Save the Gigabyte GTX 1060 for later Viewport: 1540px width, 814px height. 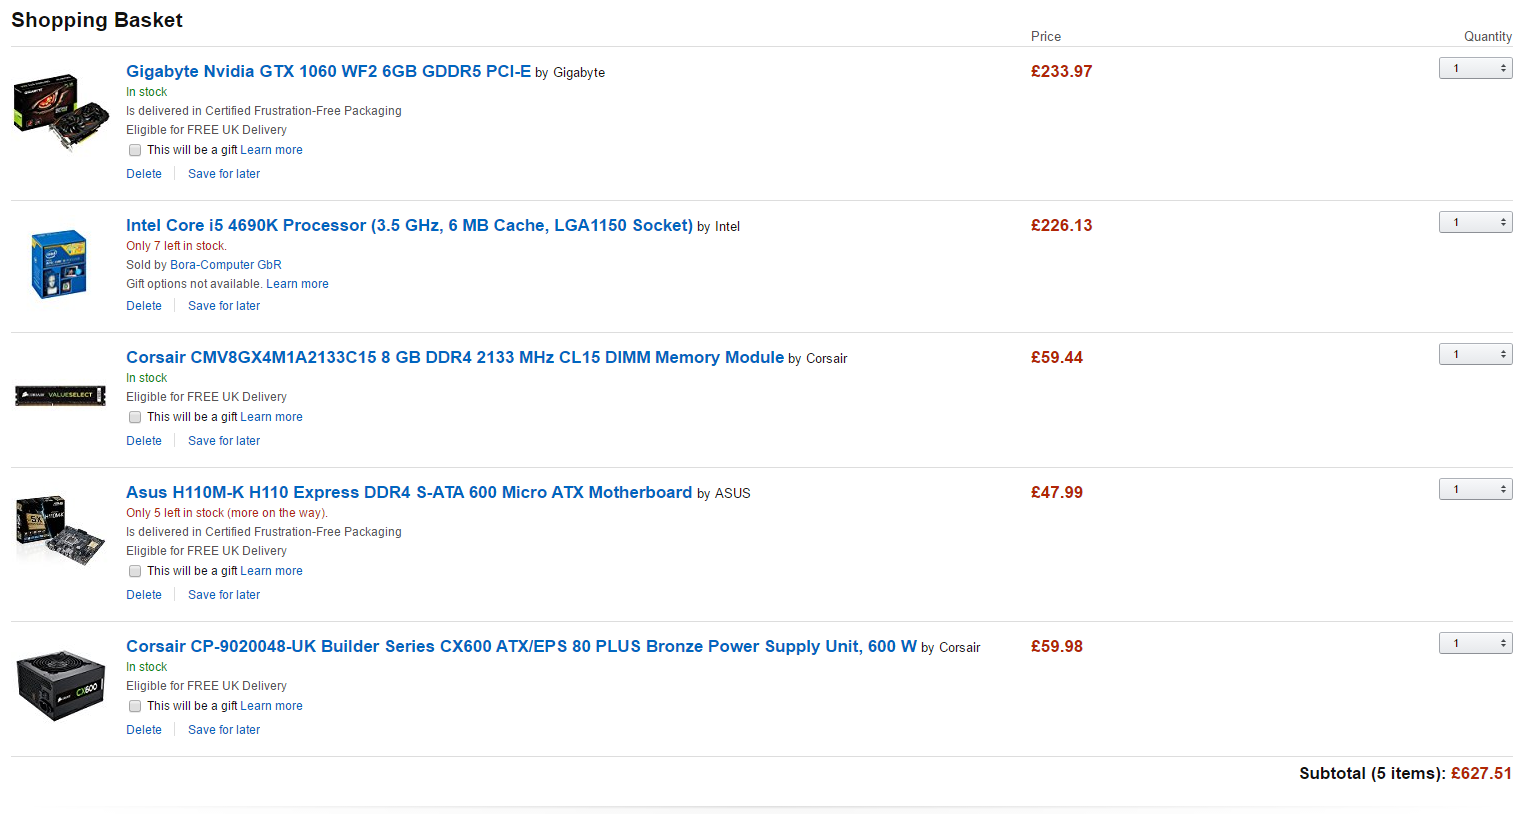click(224, 174)
